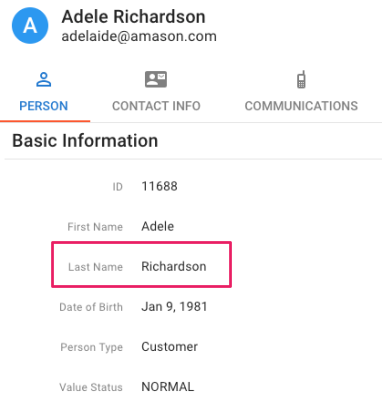This screenshot has width=382, height=412.
Task: Click the Person Type field label
Action: tap(92, 347)
